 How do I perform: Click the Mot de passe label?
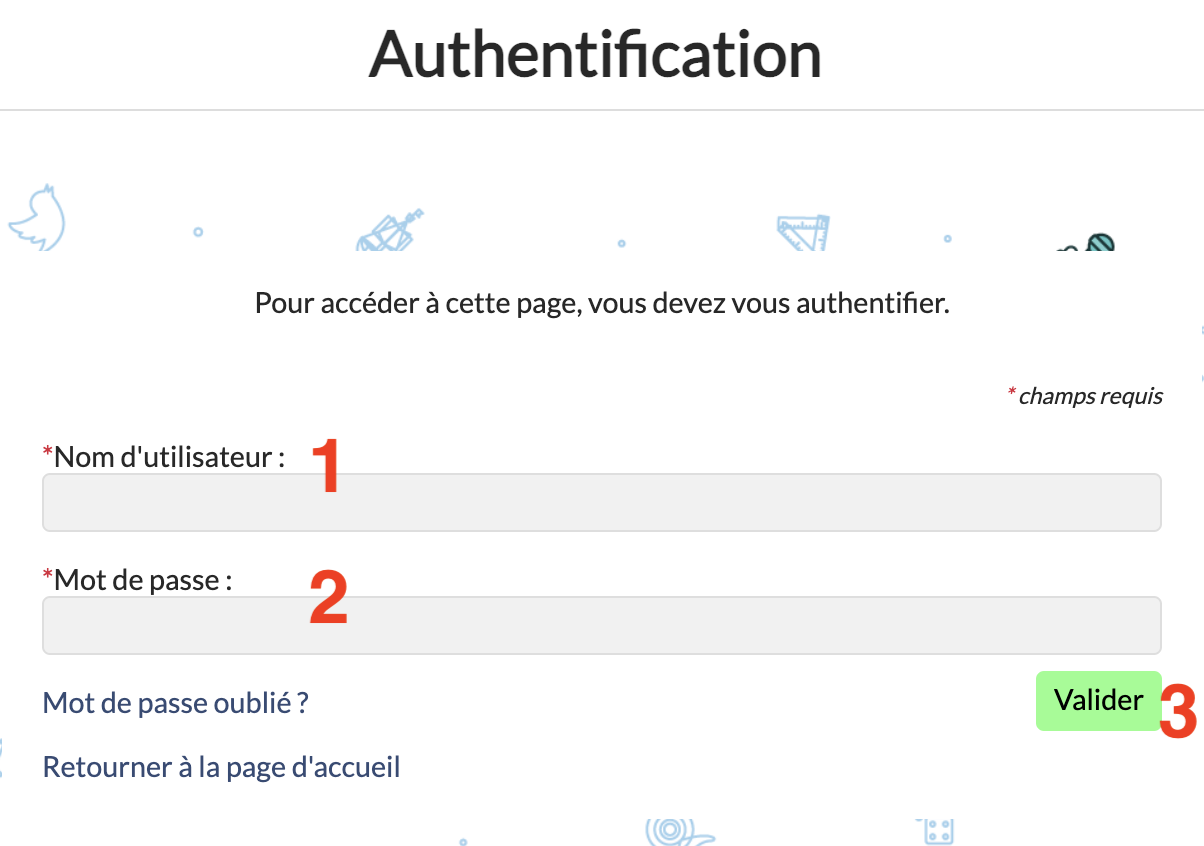[x=143, y=579]
